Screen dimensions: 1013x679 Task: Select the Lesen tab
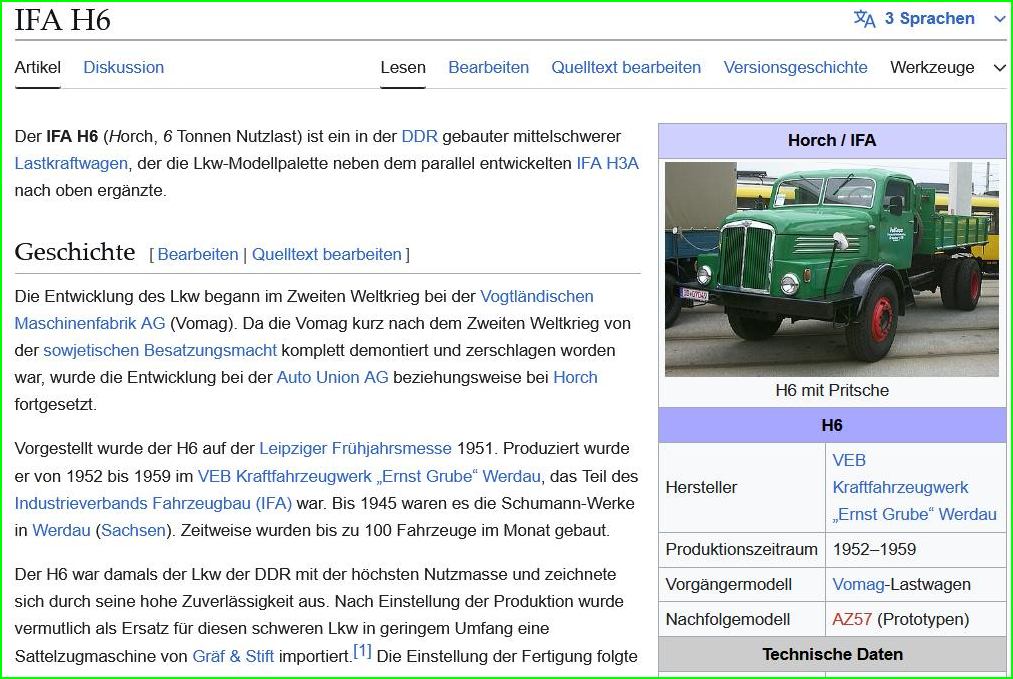(403, 68)
